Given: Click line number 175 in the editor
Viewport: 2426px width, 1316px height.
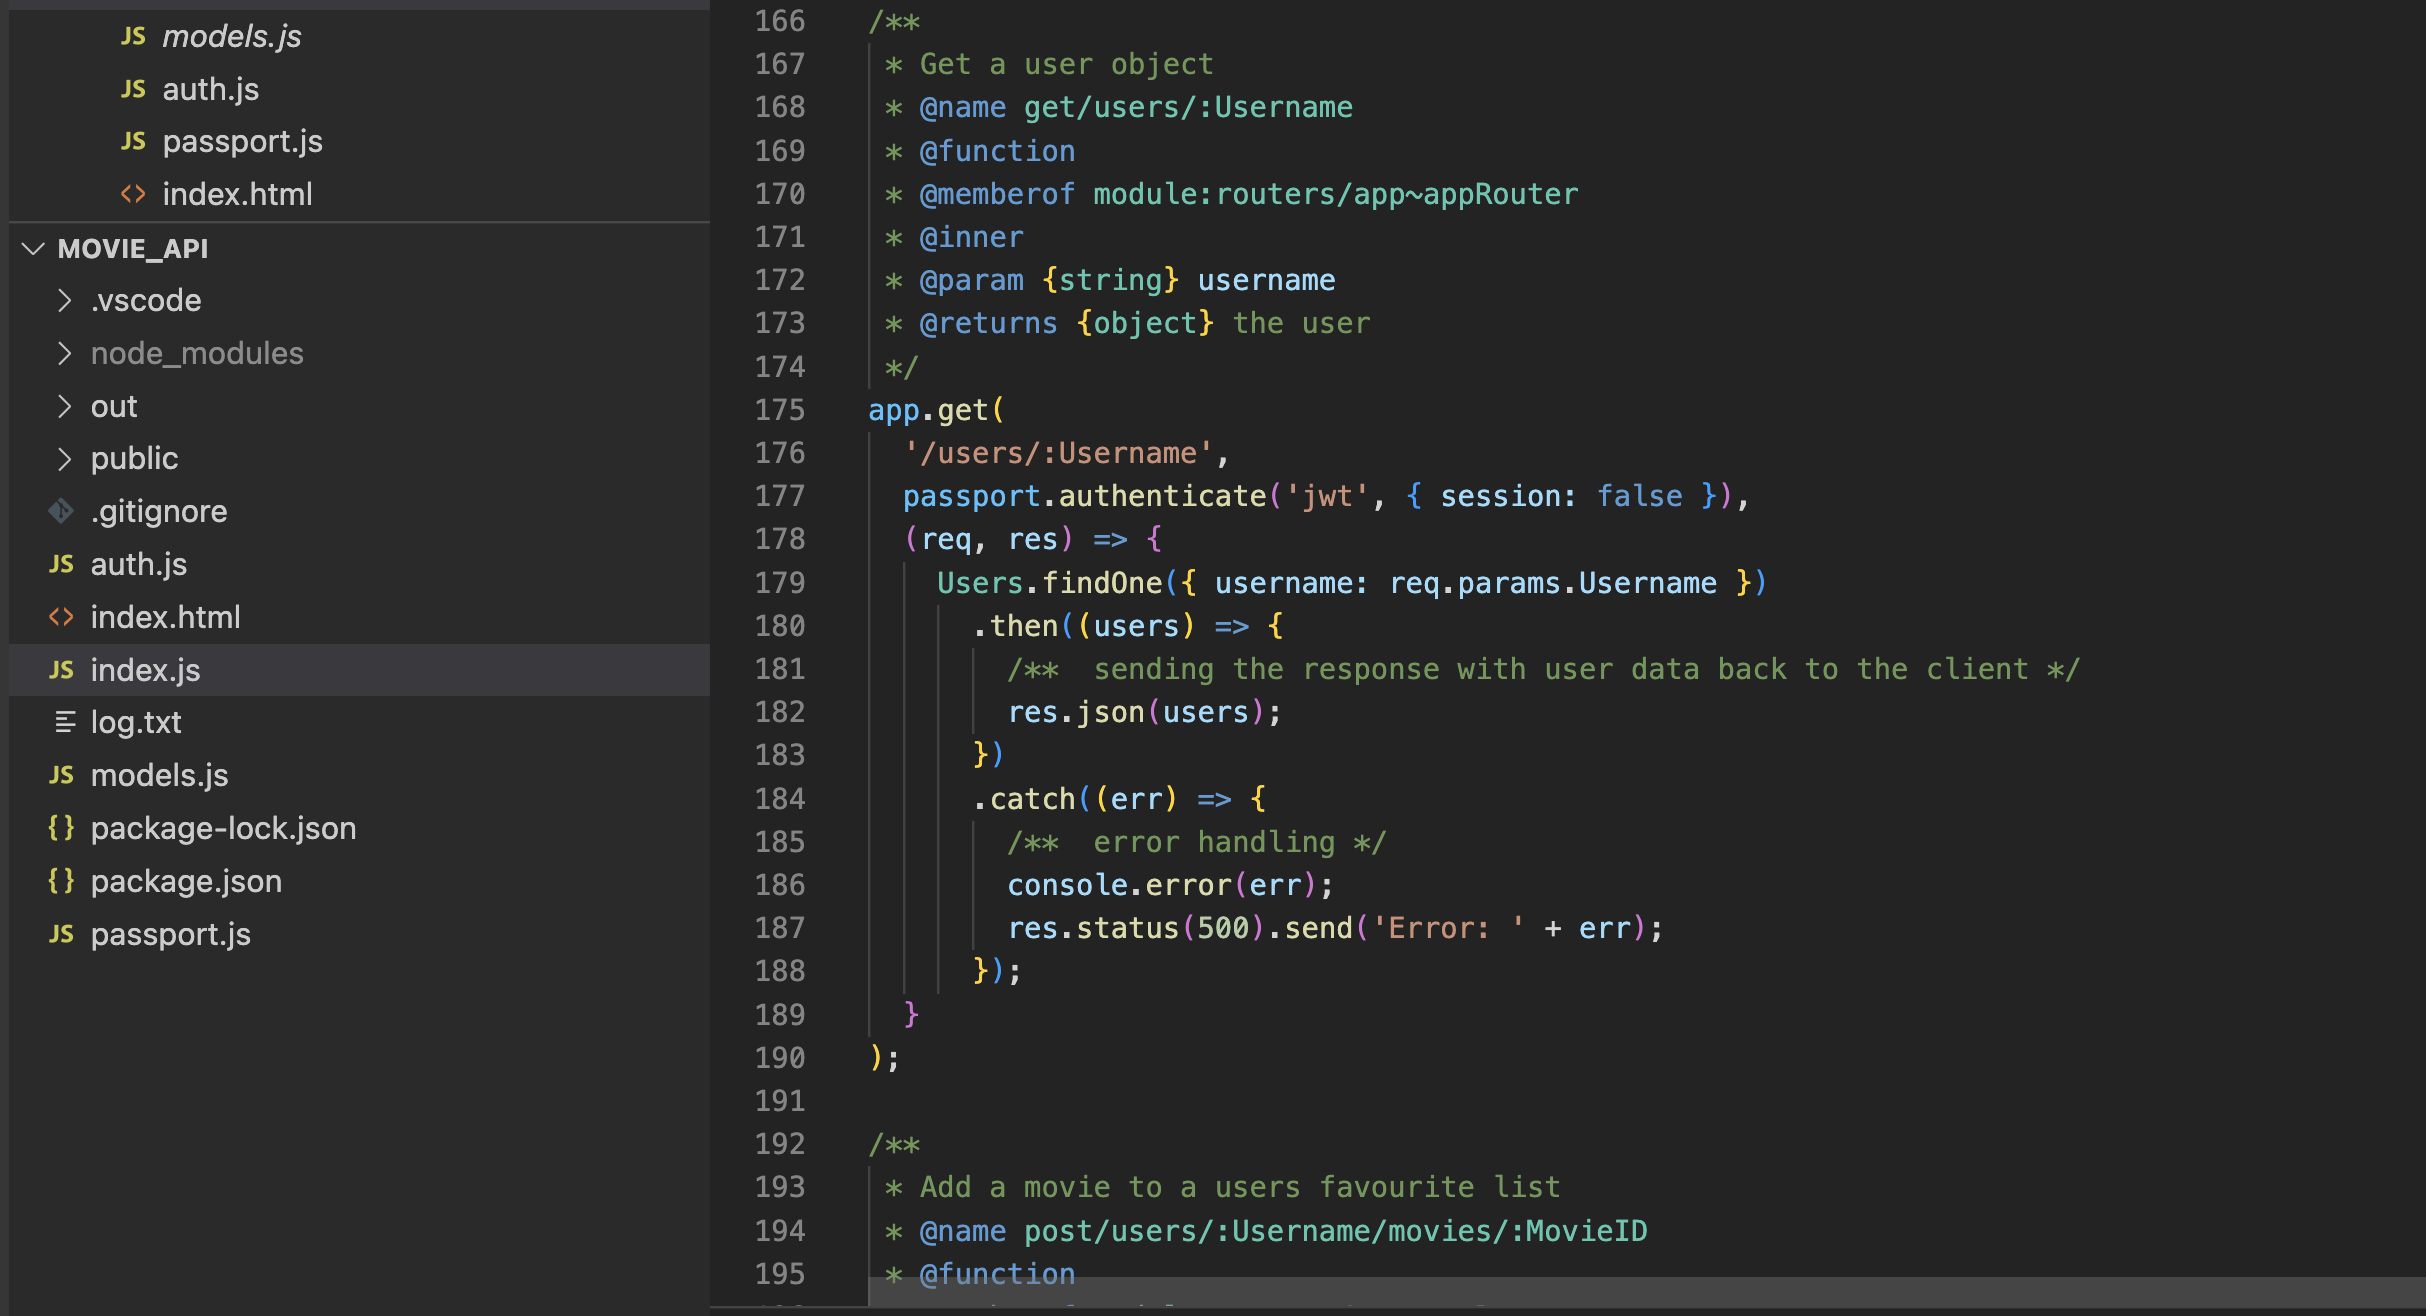Looking at the screenshot, I should click(x=780, y=409).
